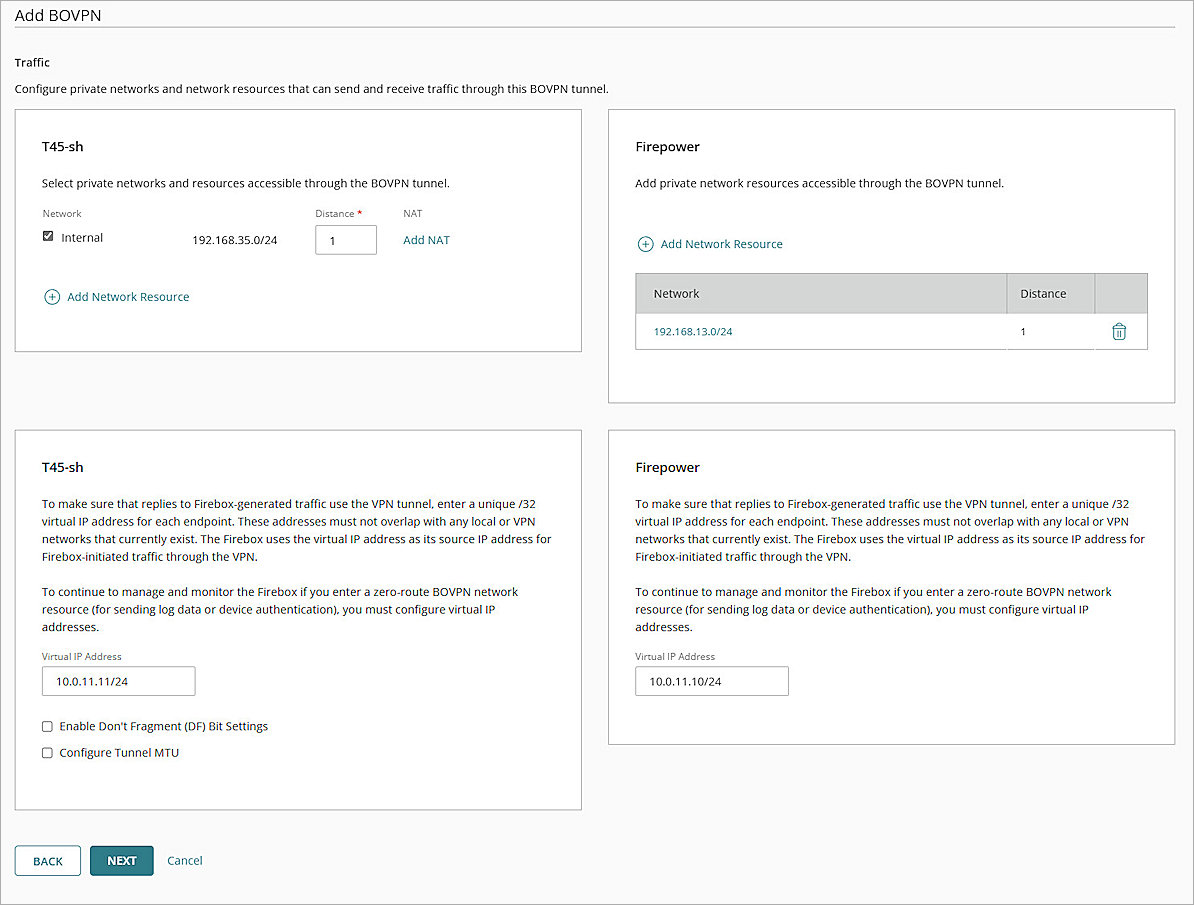Click Add Network Resource in the T45-sh panel
1194x905 pixels.
click(x=128, y=297)
